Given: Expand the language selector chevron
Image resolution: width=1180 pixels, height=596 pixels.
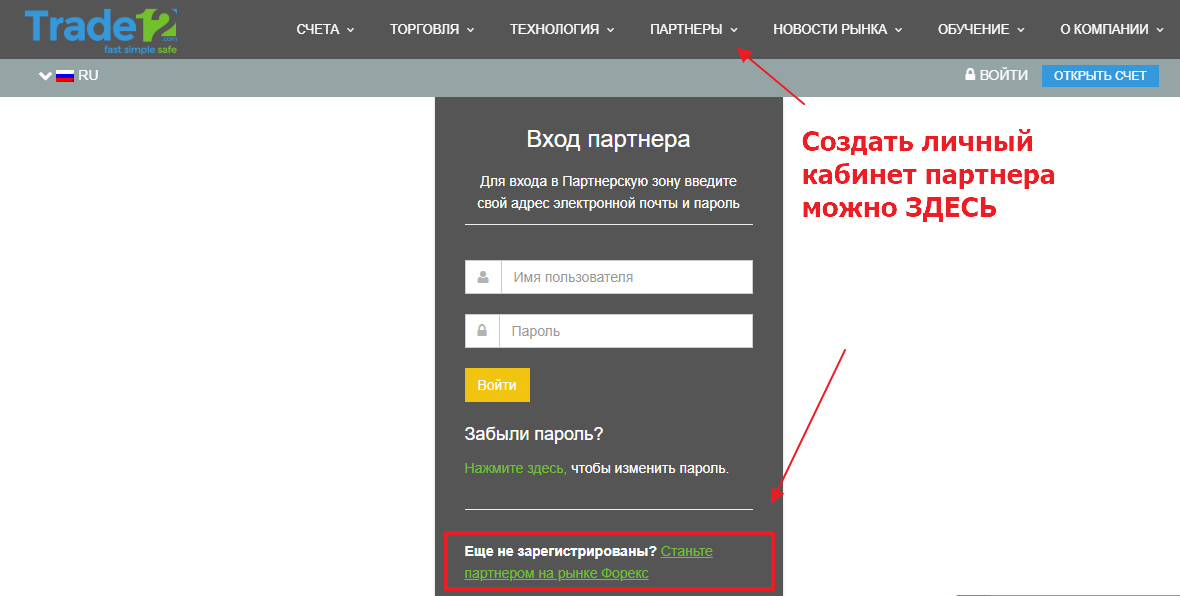Looking at the screenshot, I should (45, 76).
